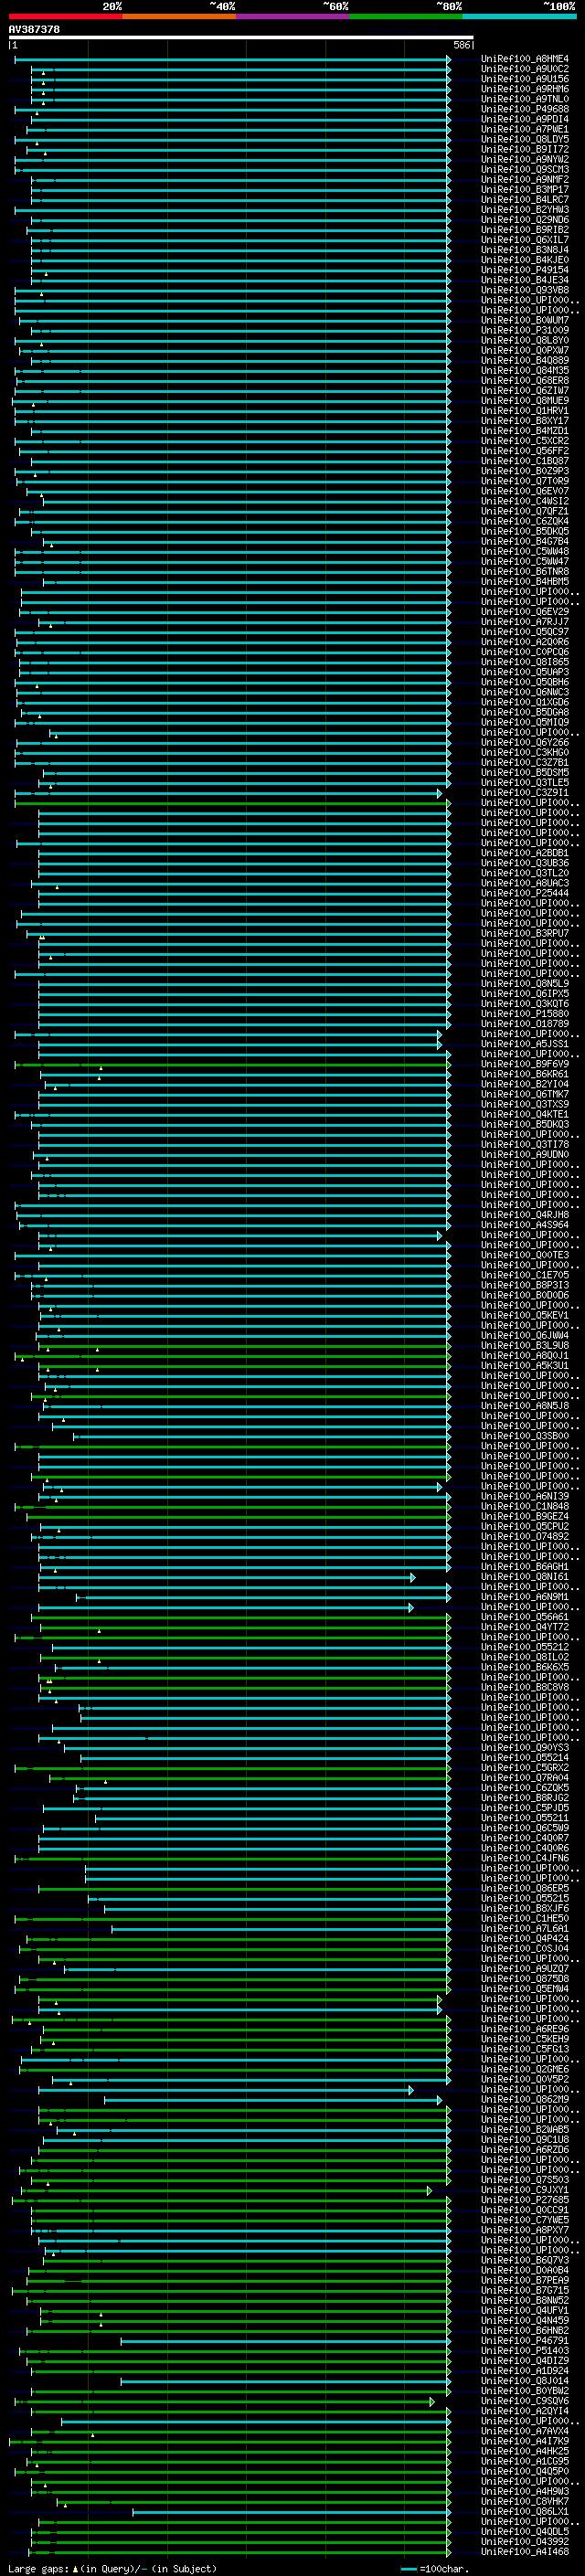Screen dimensions: 585x2576
Task: Select hit UniRef100_O43992
Action: pyautogui.click(x=525, y=2542)
